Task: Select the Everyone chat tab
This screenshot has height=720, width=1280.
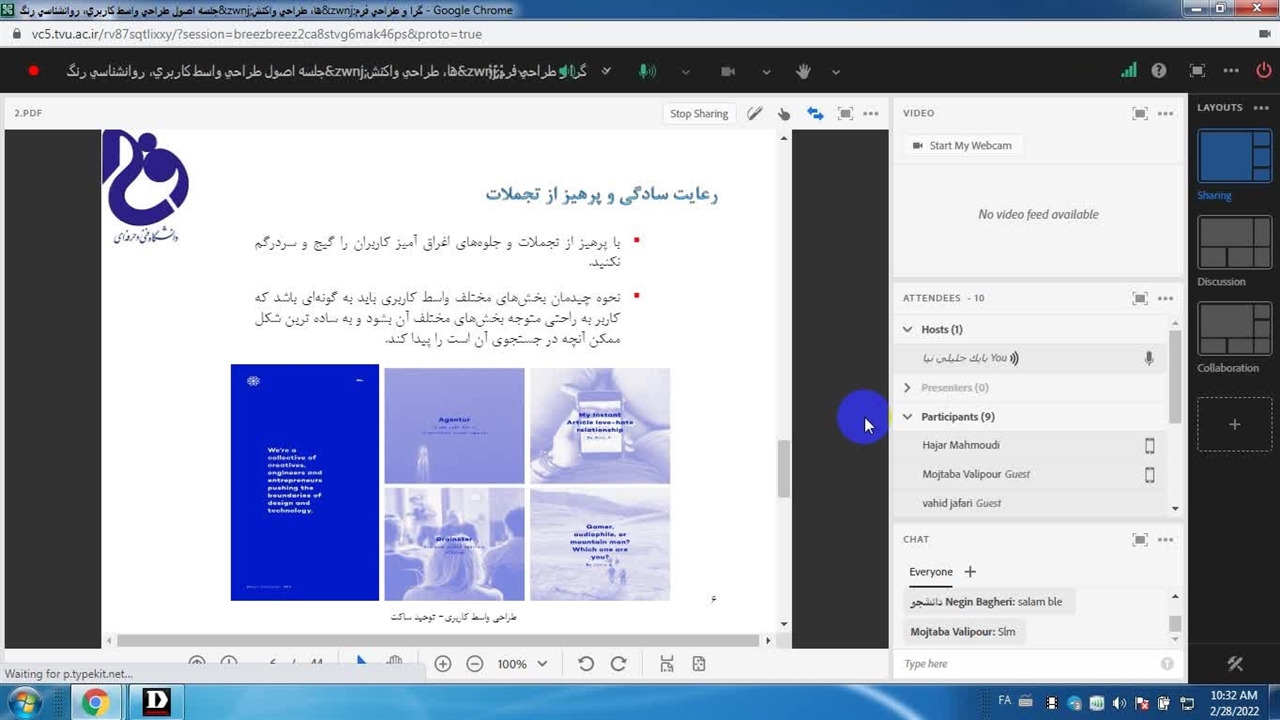Action: [930, 572]
